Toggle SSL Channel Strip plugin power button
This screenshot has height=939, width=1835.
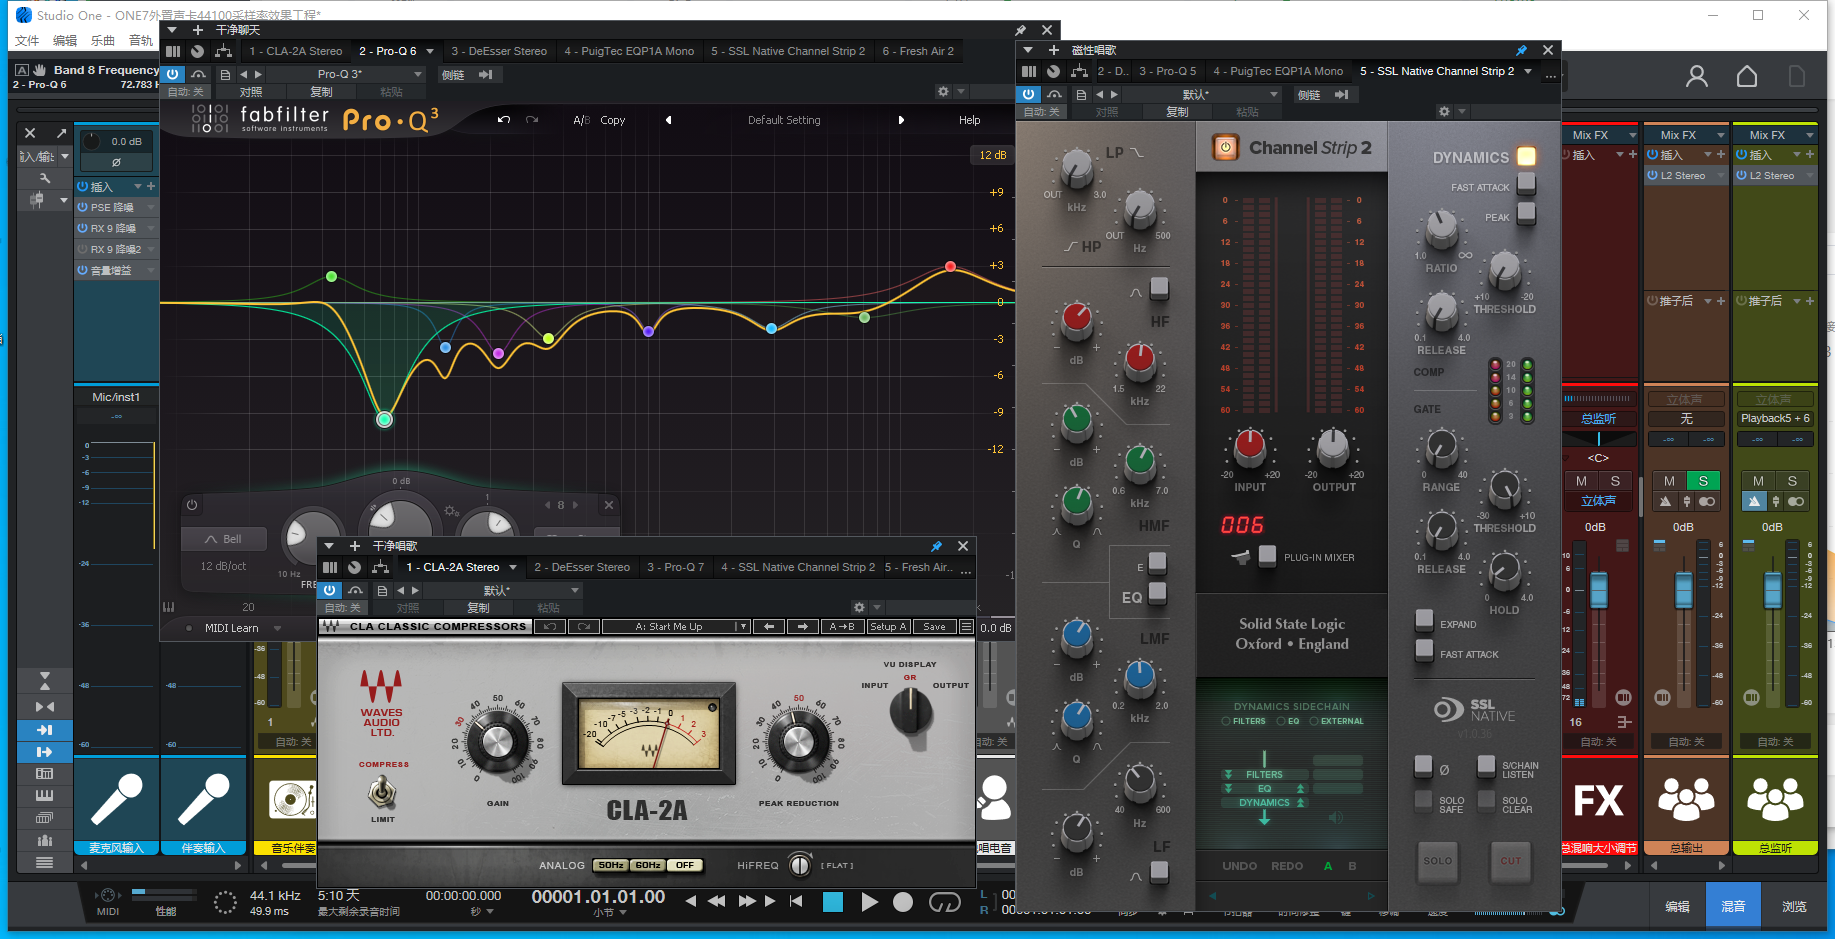point(1028,94)
